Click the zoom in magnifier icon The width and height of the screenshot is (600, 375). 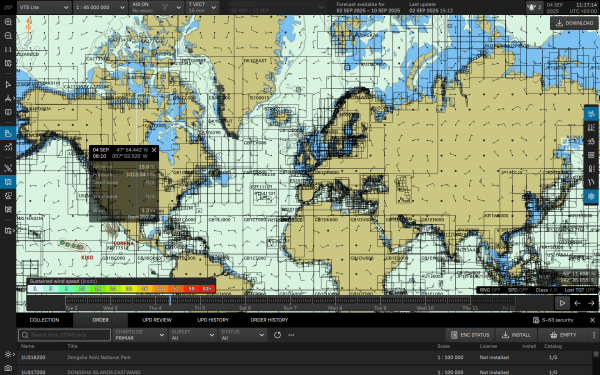tap(8, 22)
